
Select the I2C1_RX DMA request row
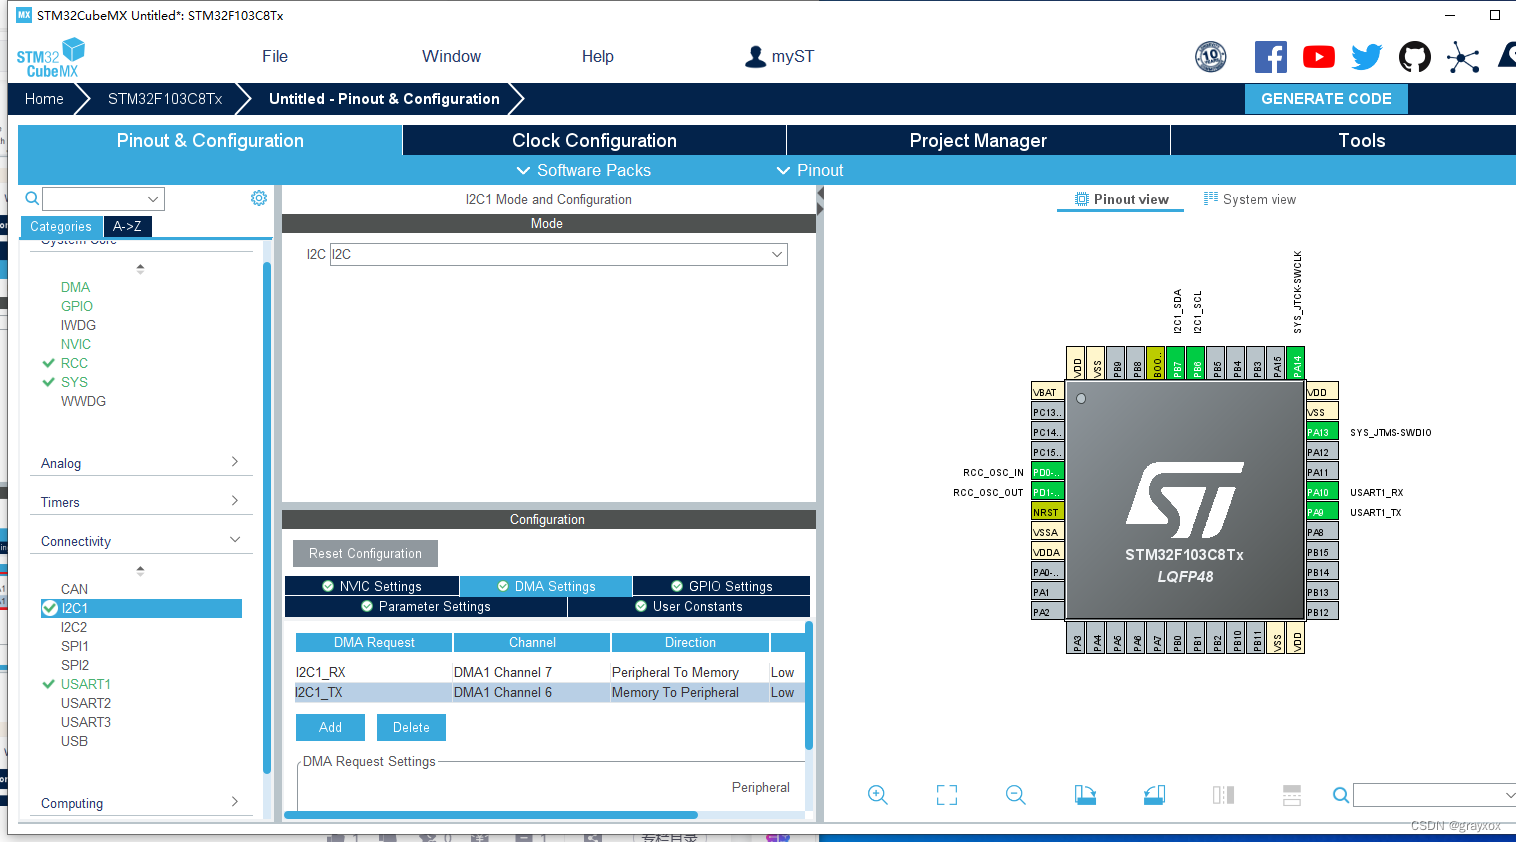pos(550,672)
